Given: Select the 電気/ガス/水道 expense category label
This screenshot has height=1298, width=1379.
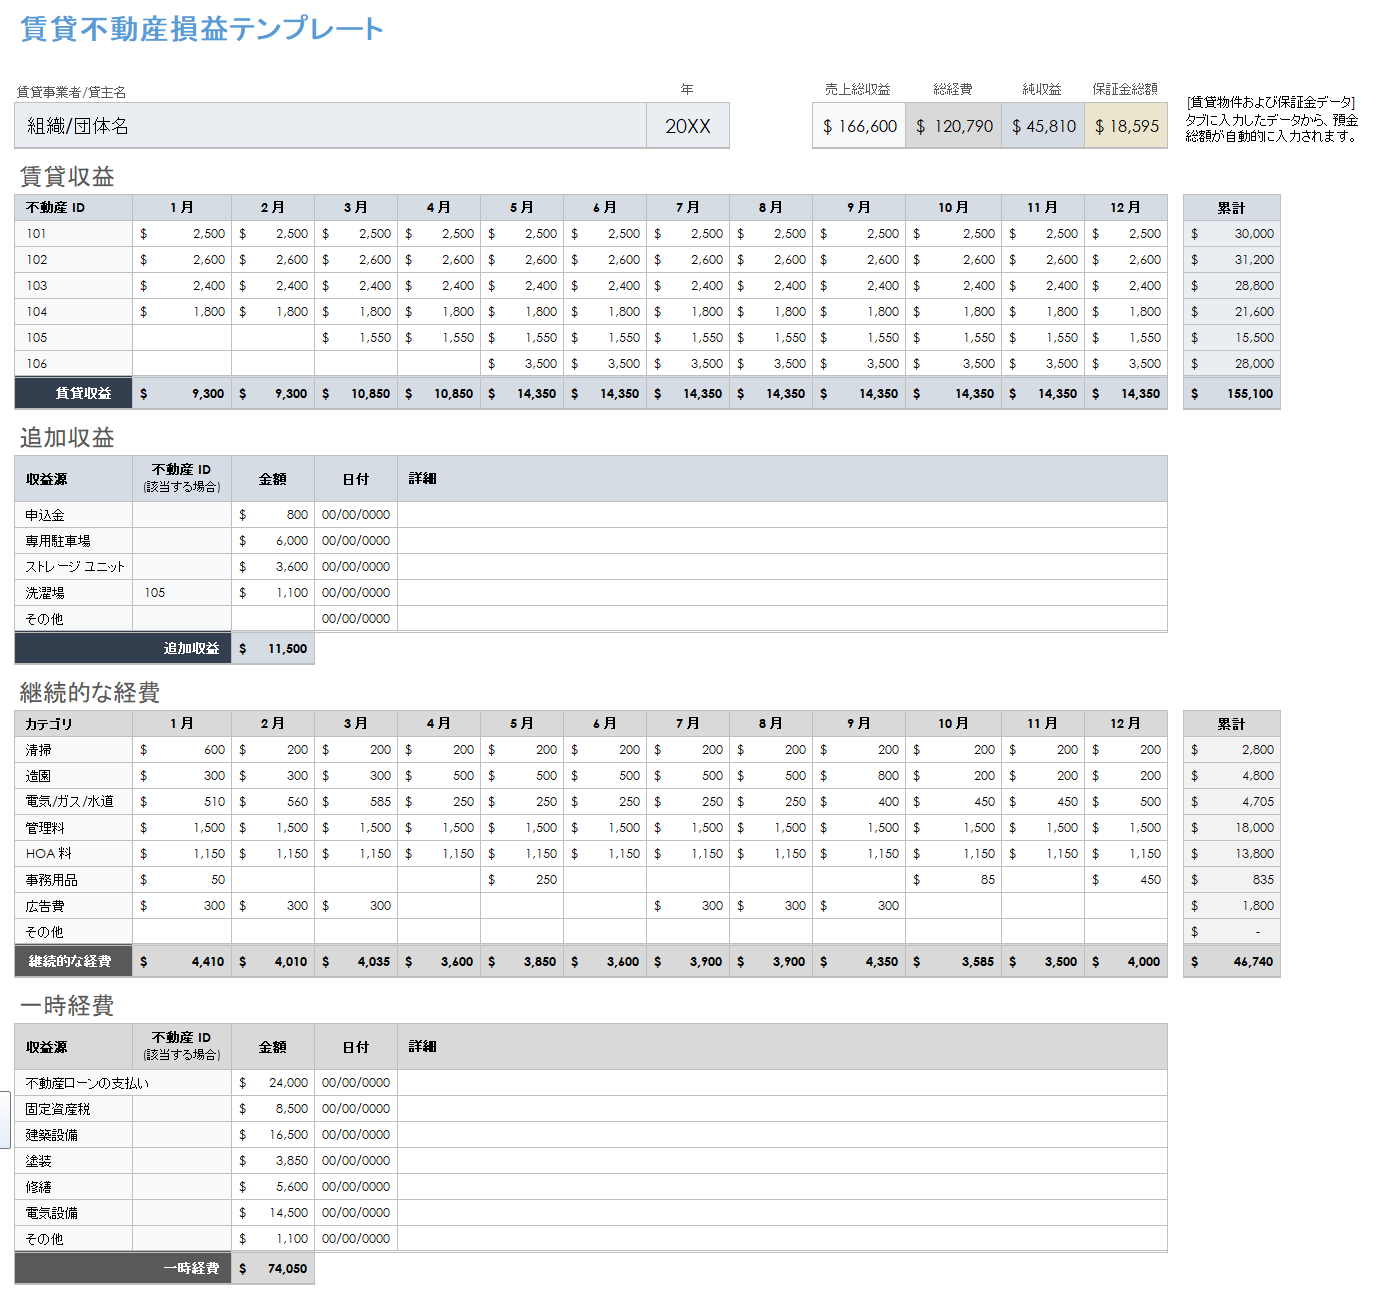Looking at the screenshot, I should coord(74,802).
